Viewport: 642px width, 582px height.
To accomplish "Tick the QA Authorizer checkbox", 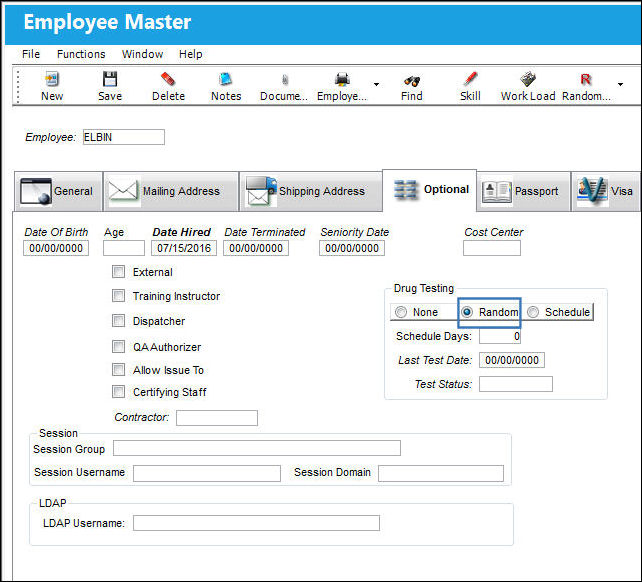I will [118, 346].
